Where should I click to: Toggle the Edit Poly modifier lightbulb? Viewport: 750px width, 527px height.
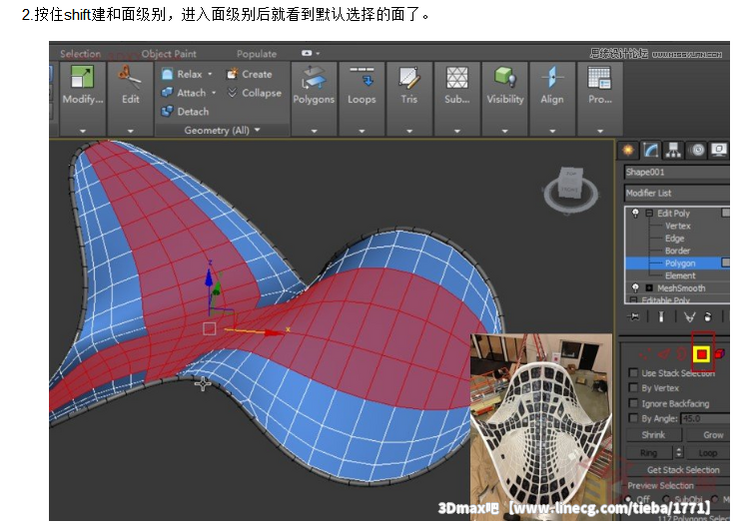click(635, 213)
